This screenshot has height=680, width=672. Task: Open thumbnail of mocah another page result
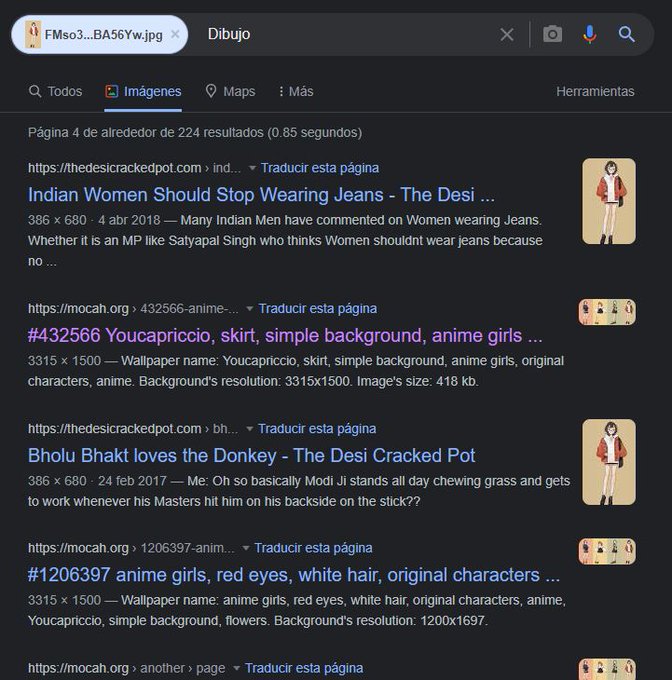pyautogui.click(x=607, y=669)
